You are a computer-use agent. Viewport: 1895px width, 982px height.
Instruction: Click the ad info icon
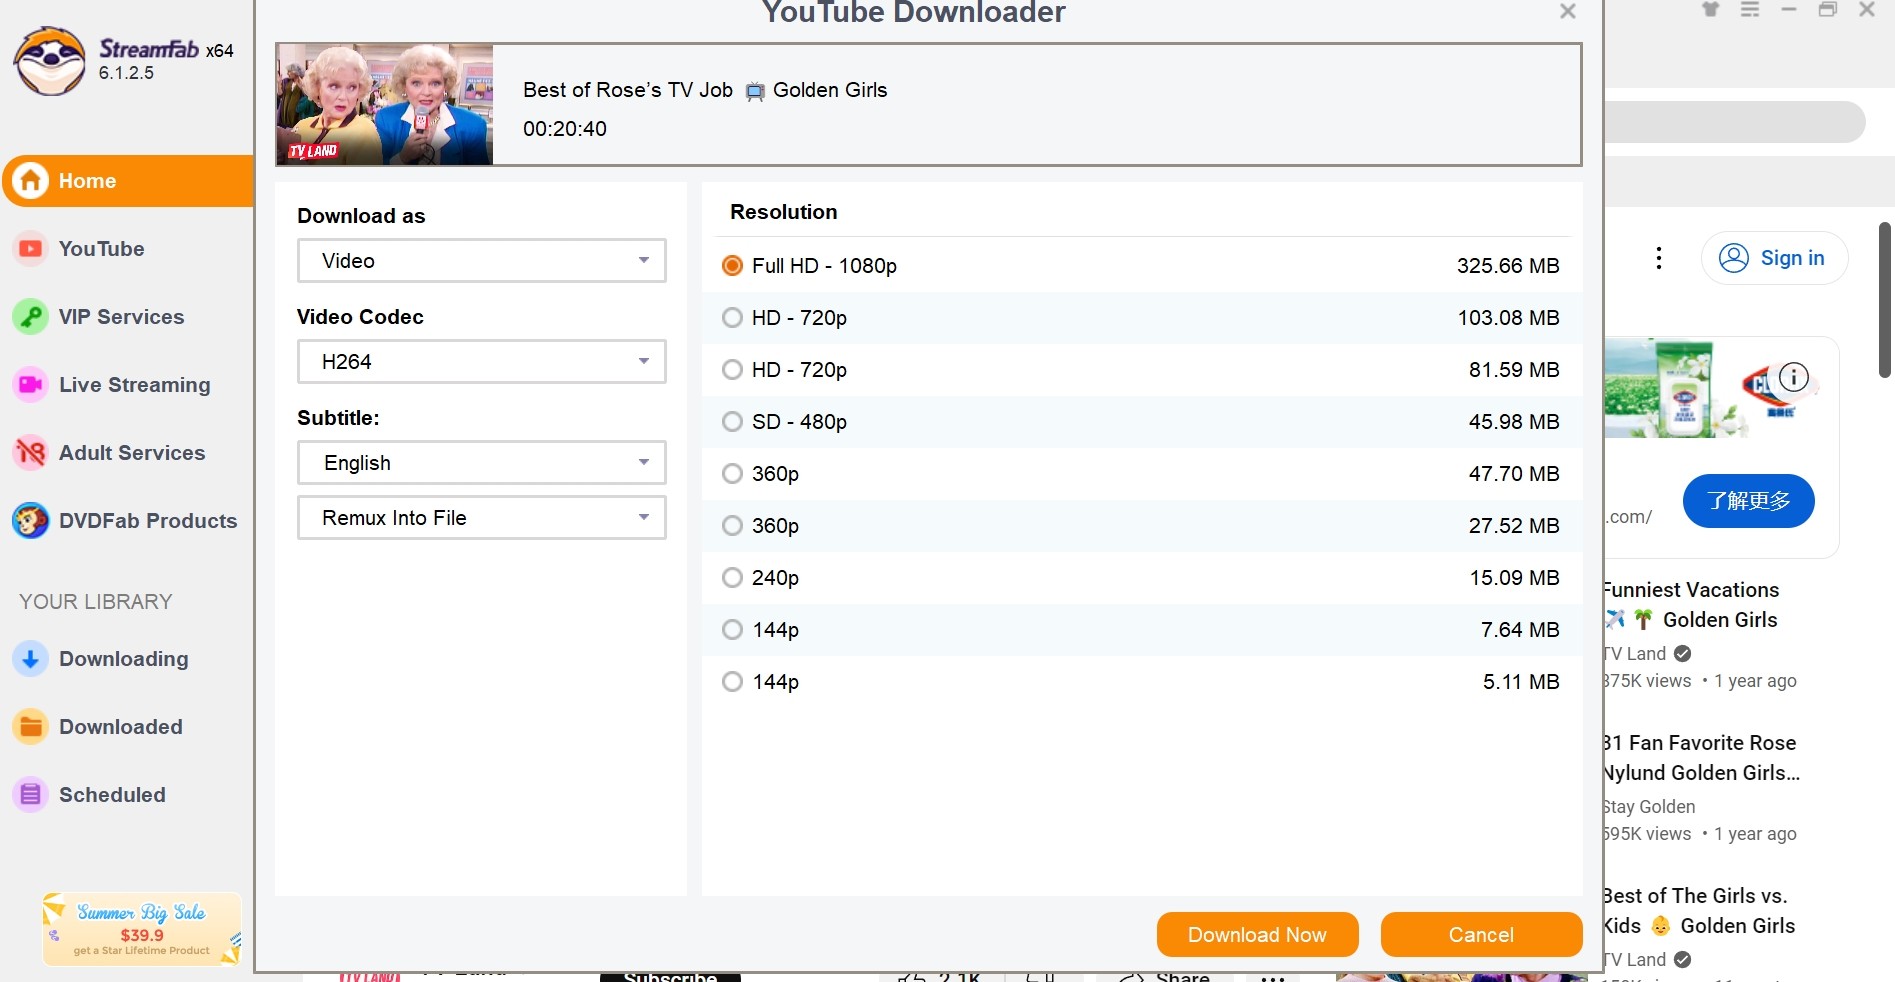[x=1794, y=377]
